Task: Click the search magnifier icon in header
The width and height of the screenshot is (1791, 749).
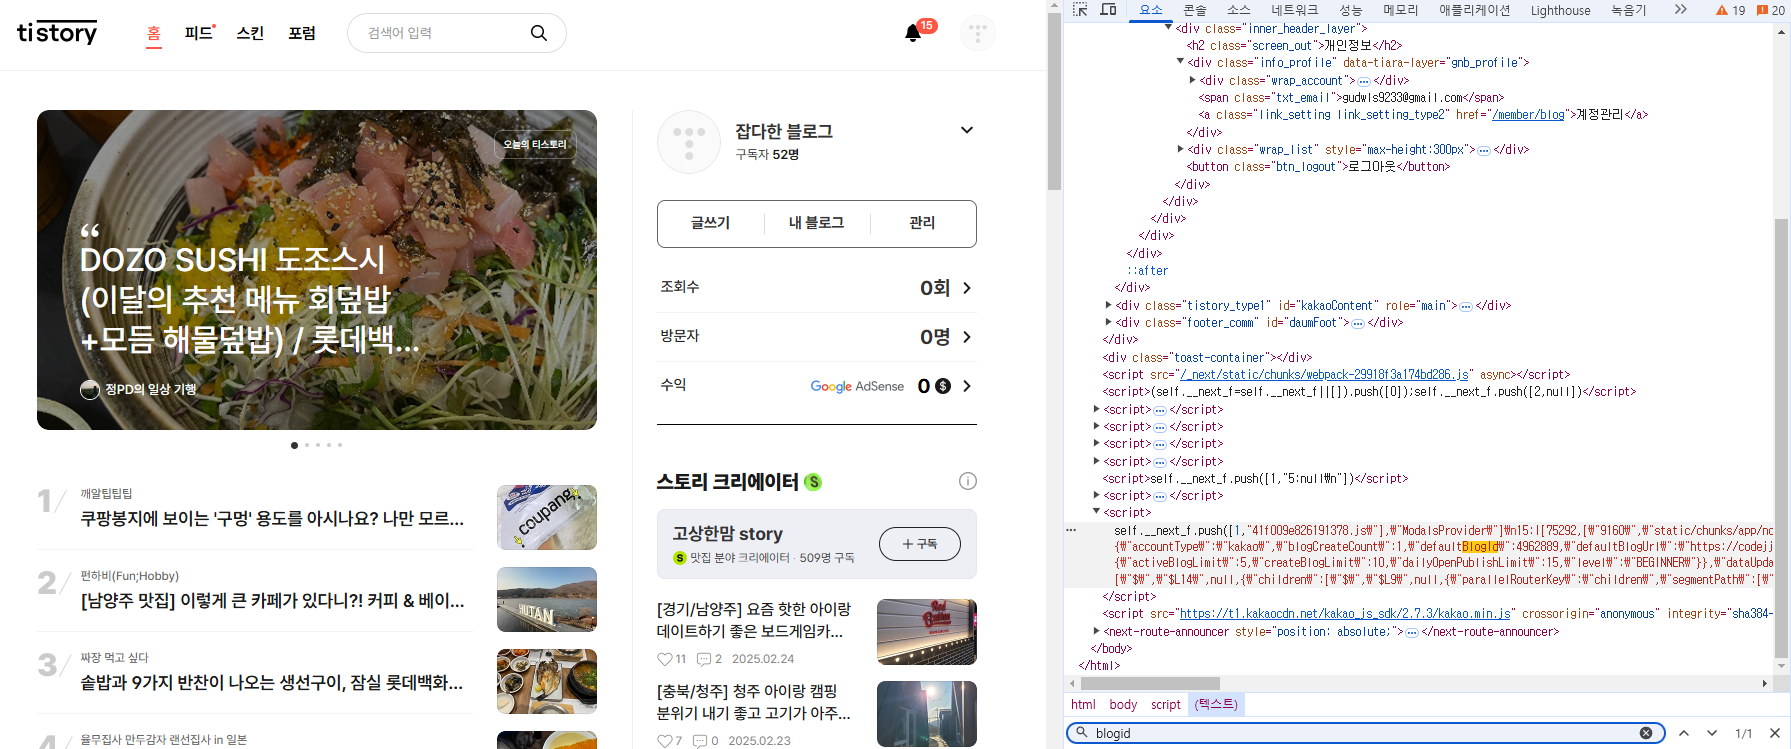Action: tap(539, 33)
